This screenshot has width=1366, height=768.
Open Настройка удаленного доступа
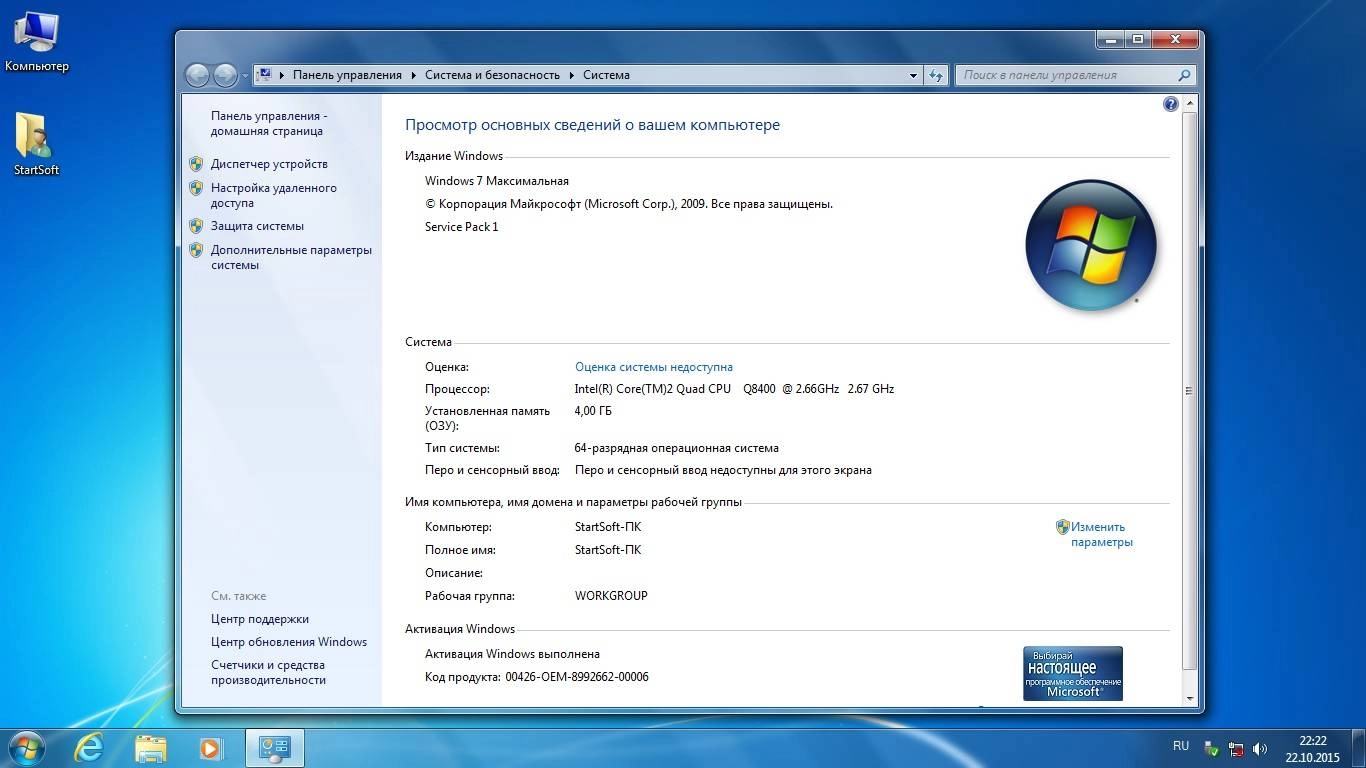(273, 195)
